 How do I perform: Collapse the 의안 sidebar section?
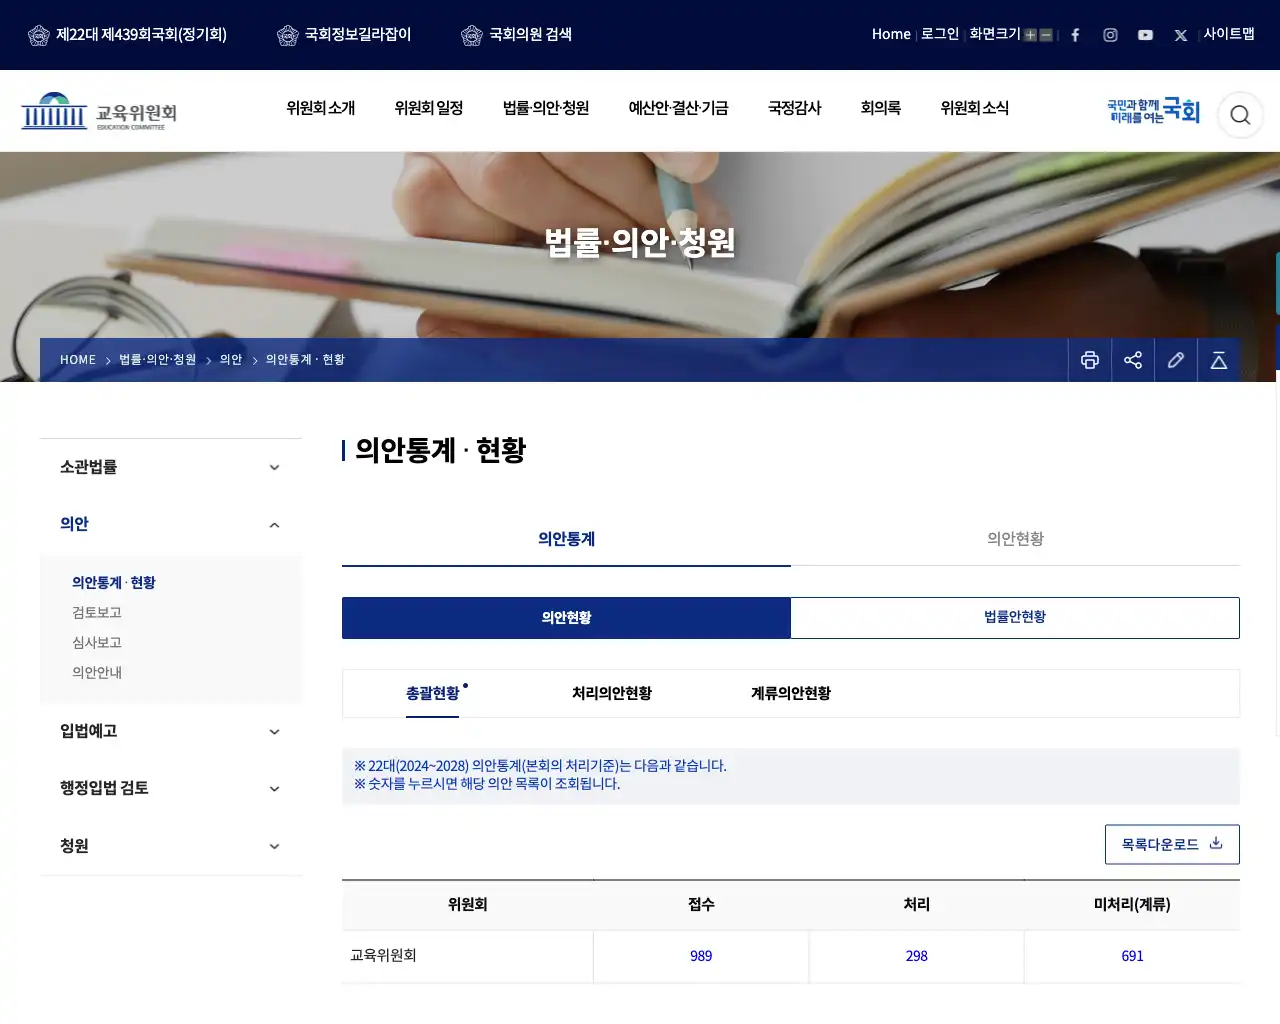(x=171, y=524)
